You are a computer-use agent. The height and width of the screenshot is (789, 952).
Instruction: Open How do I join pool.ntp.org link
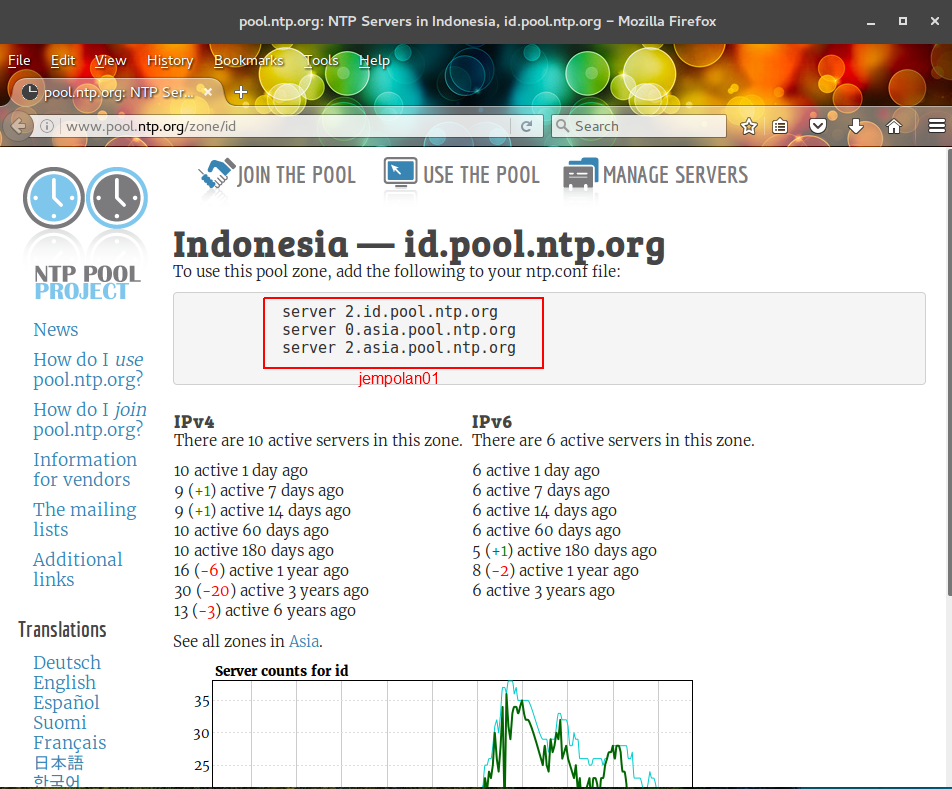(x=90, y=419)
